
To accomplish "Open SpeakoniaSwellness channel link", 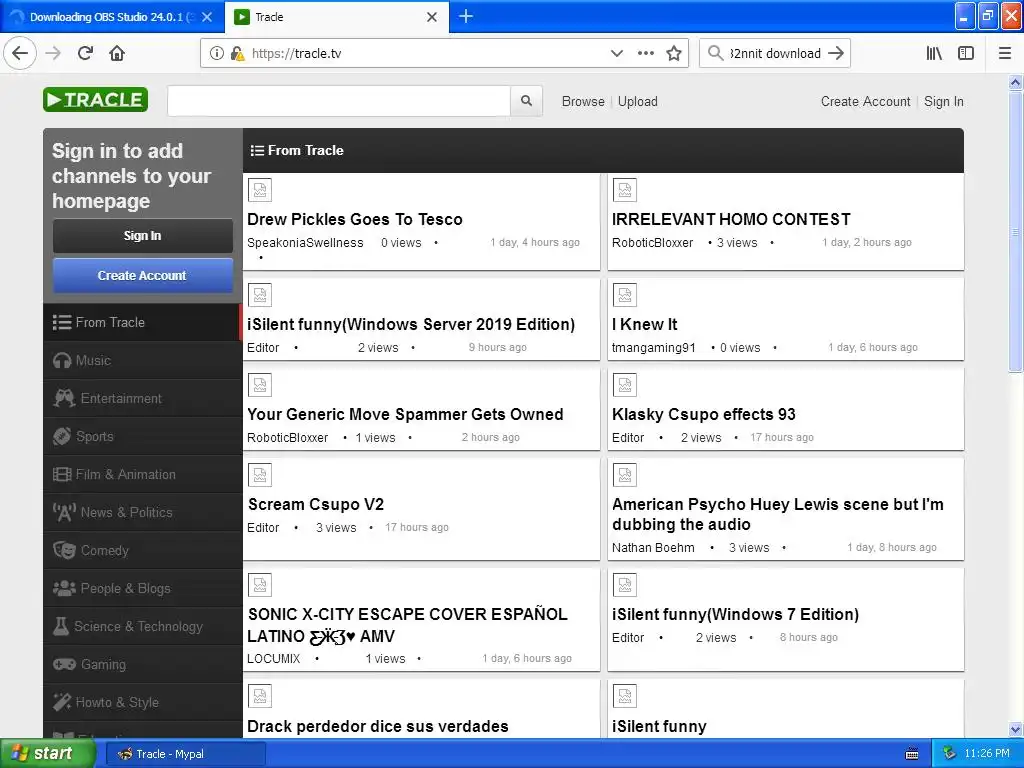I will (305, 243).
